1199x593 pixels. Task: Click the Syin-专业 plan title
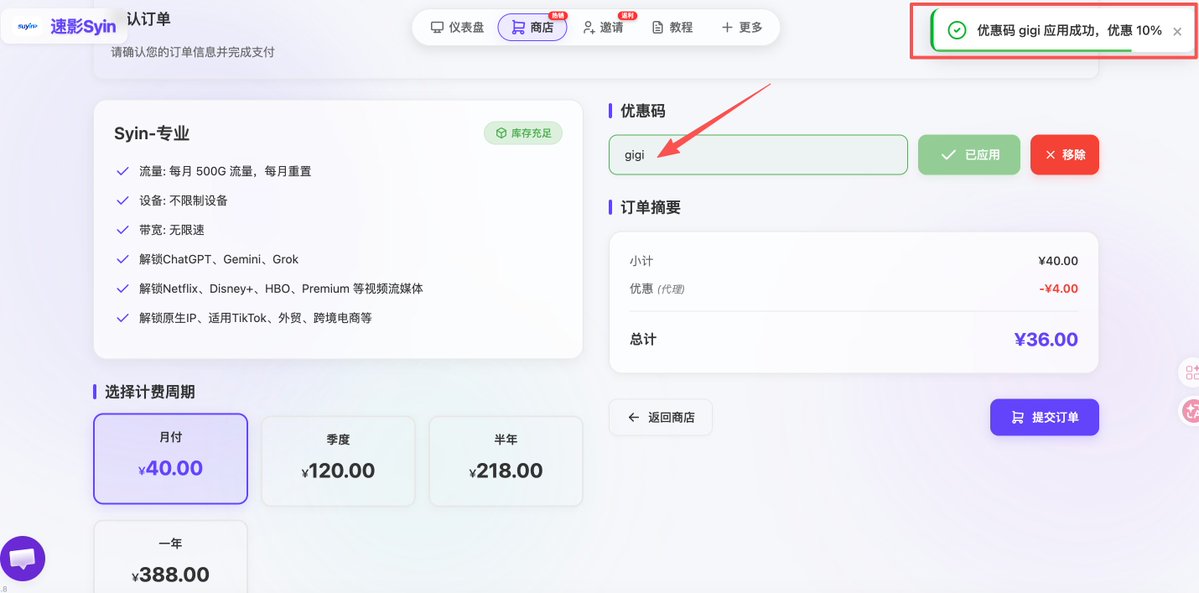coord(151,134)
